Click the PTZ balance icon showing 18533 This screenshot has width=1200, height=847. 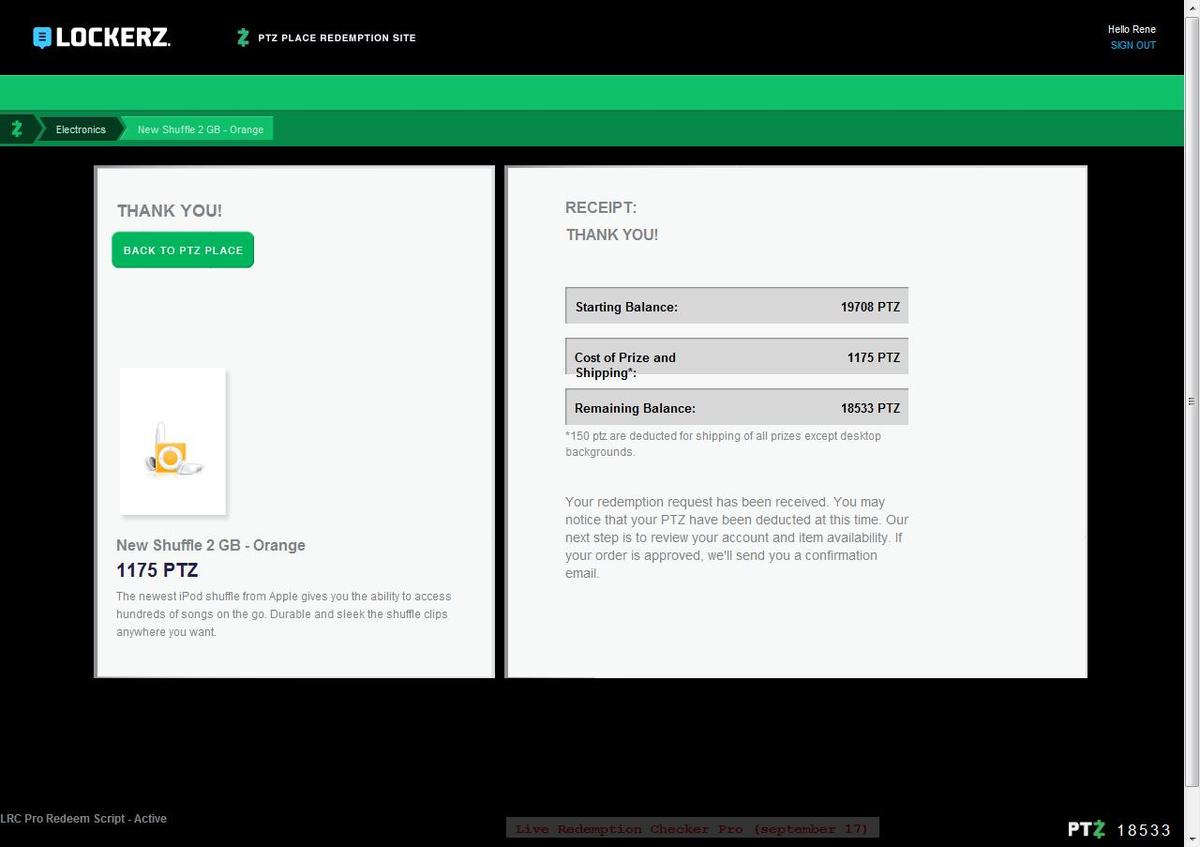(x=1086, y=829)
